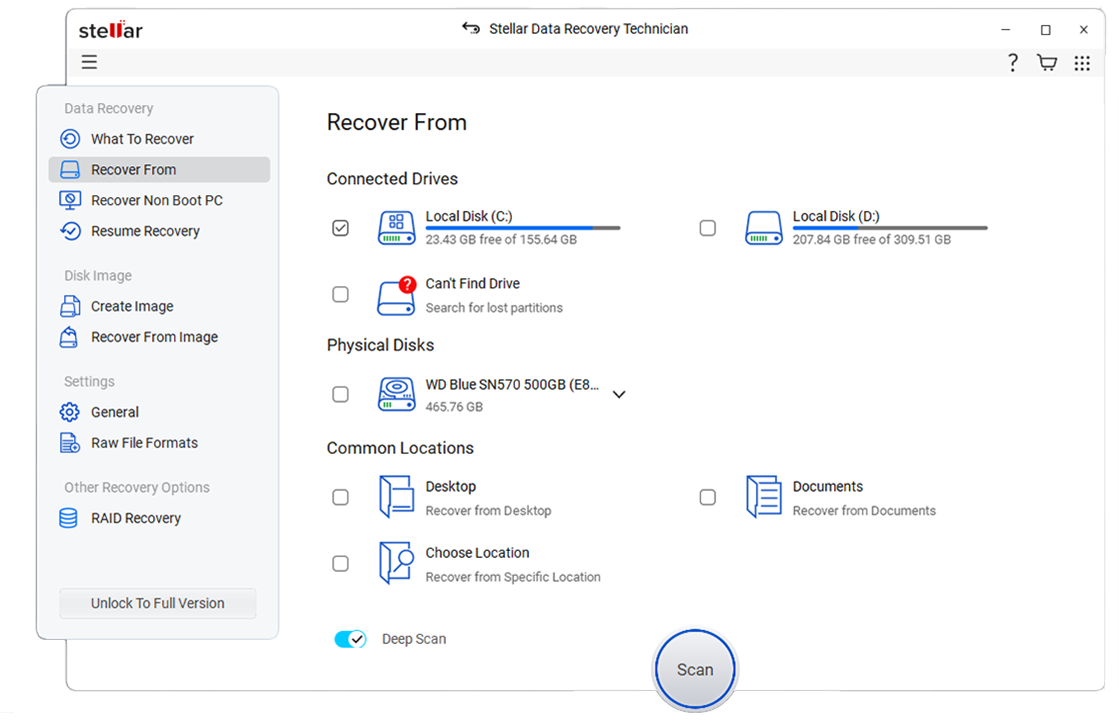Click the WD Blue SN570 hard disk icon
This screenshot has height=723, width=1118.
pyautogui.click(x=396, y=394)
